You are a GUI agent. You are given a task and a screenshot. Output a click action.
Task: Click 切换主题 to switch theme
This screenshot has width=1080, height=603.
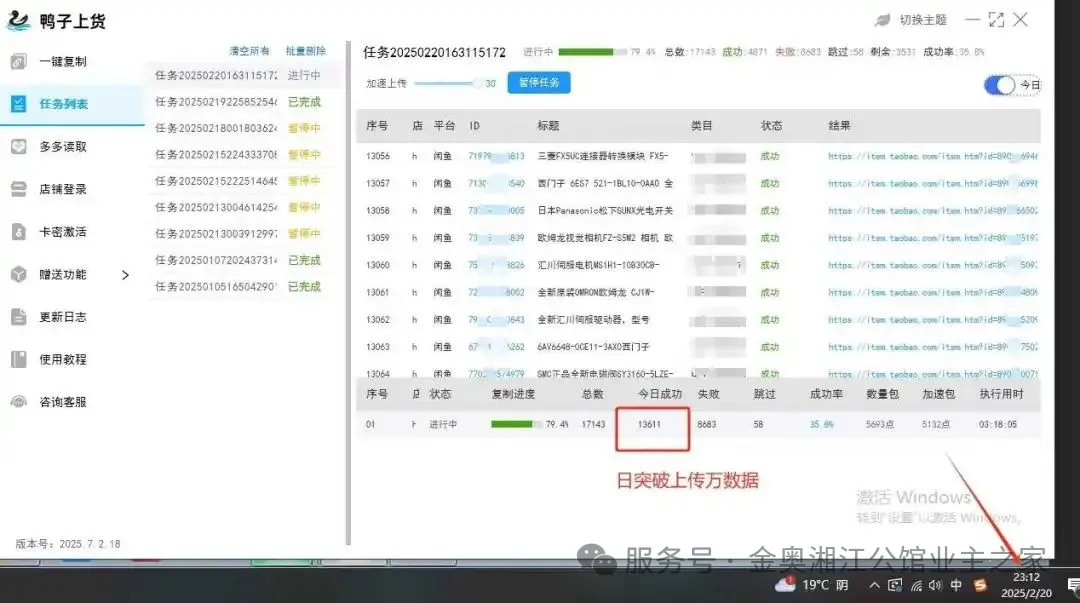click(x=910, y=20)
